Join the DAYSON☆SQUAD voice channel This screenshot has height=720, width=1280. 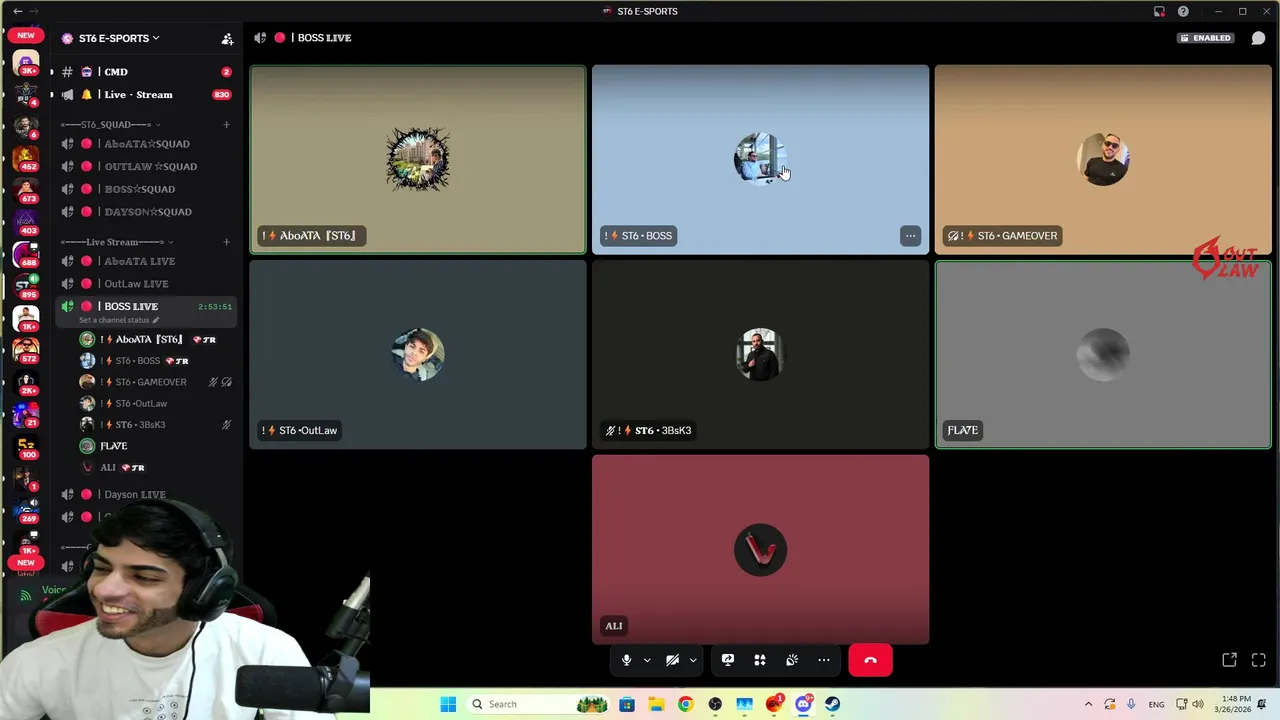[x=146, y=211]
